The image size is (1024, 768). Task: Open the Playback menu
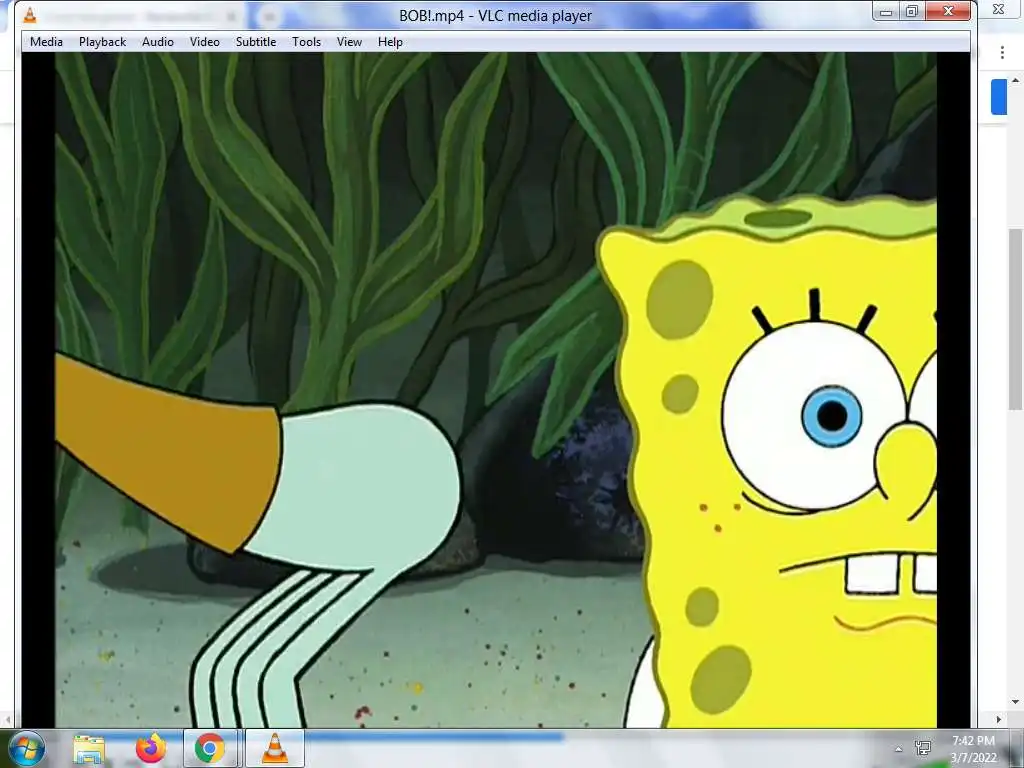(x=103, y=42)
